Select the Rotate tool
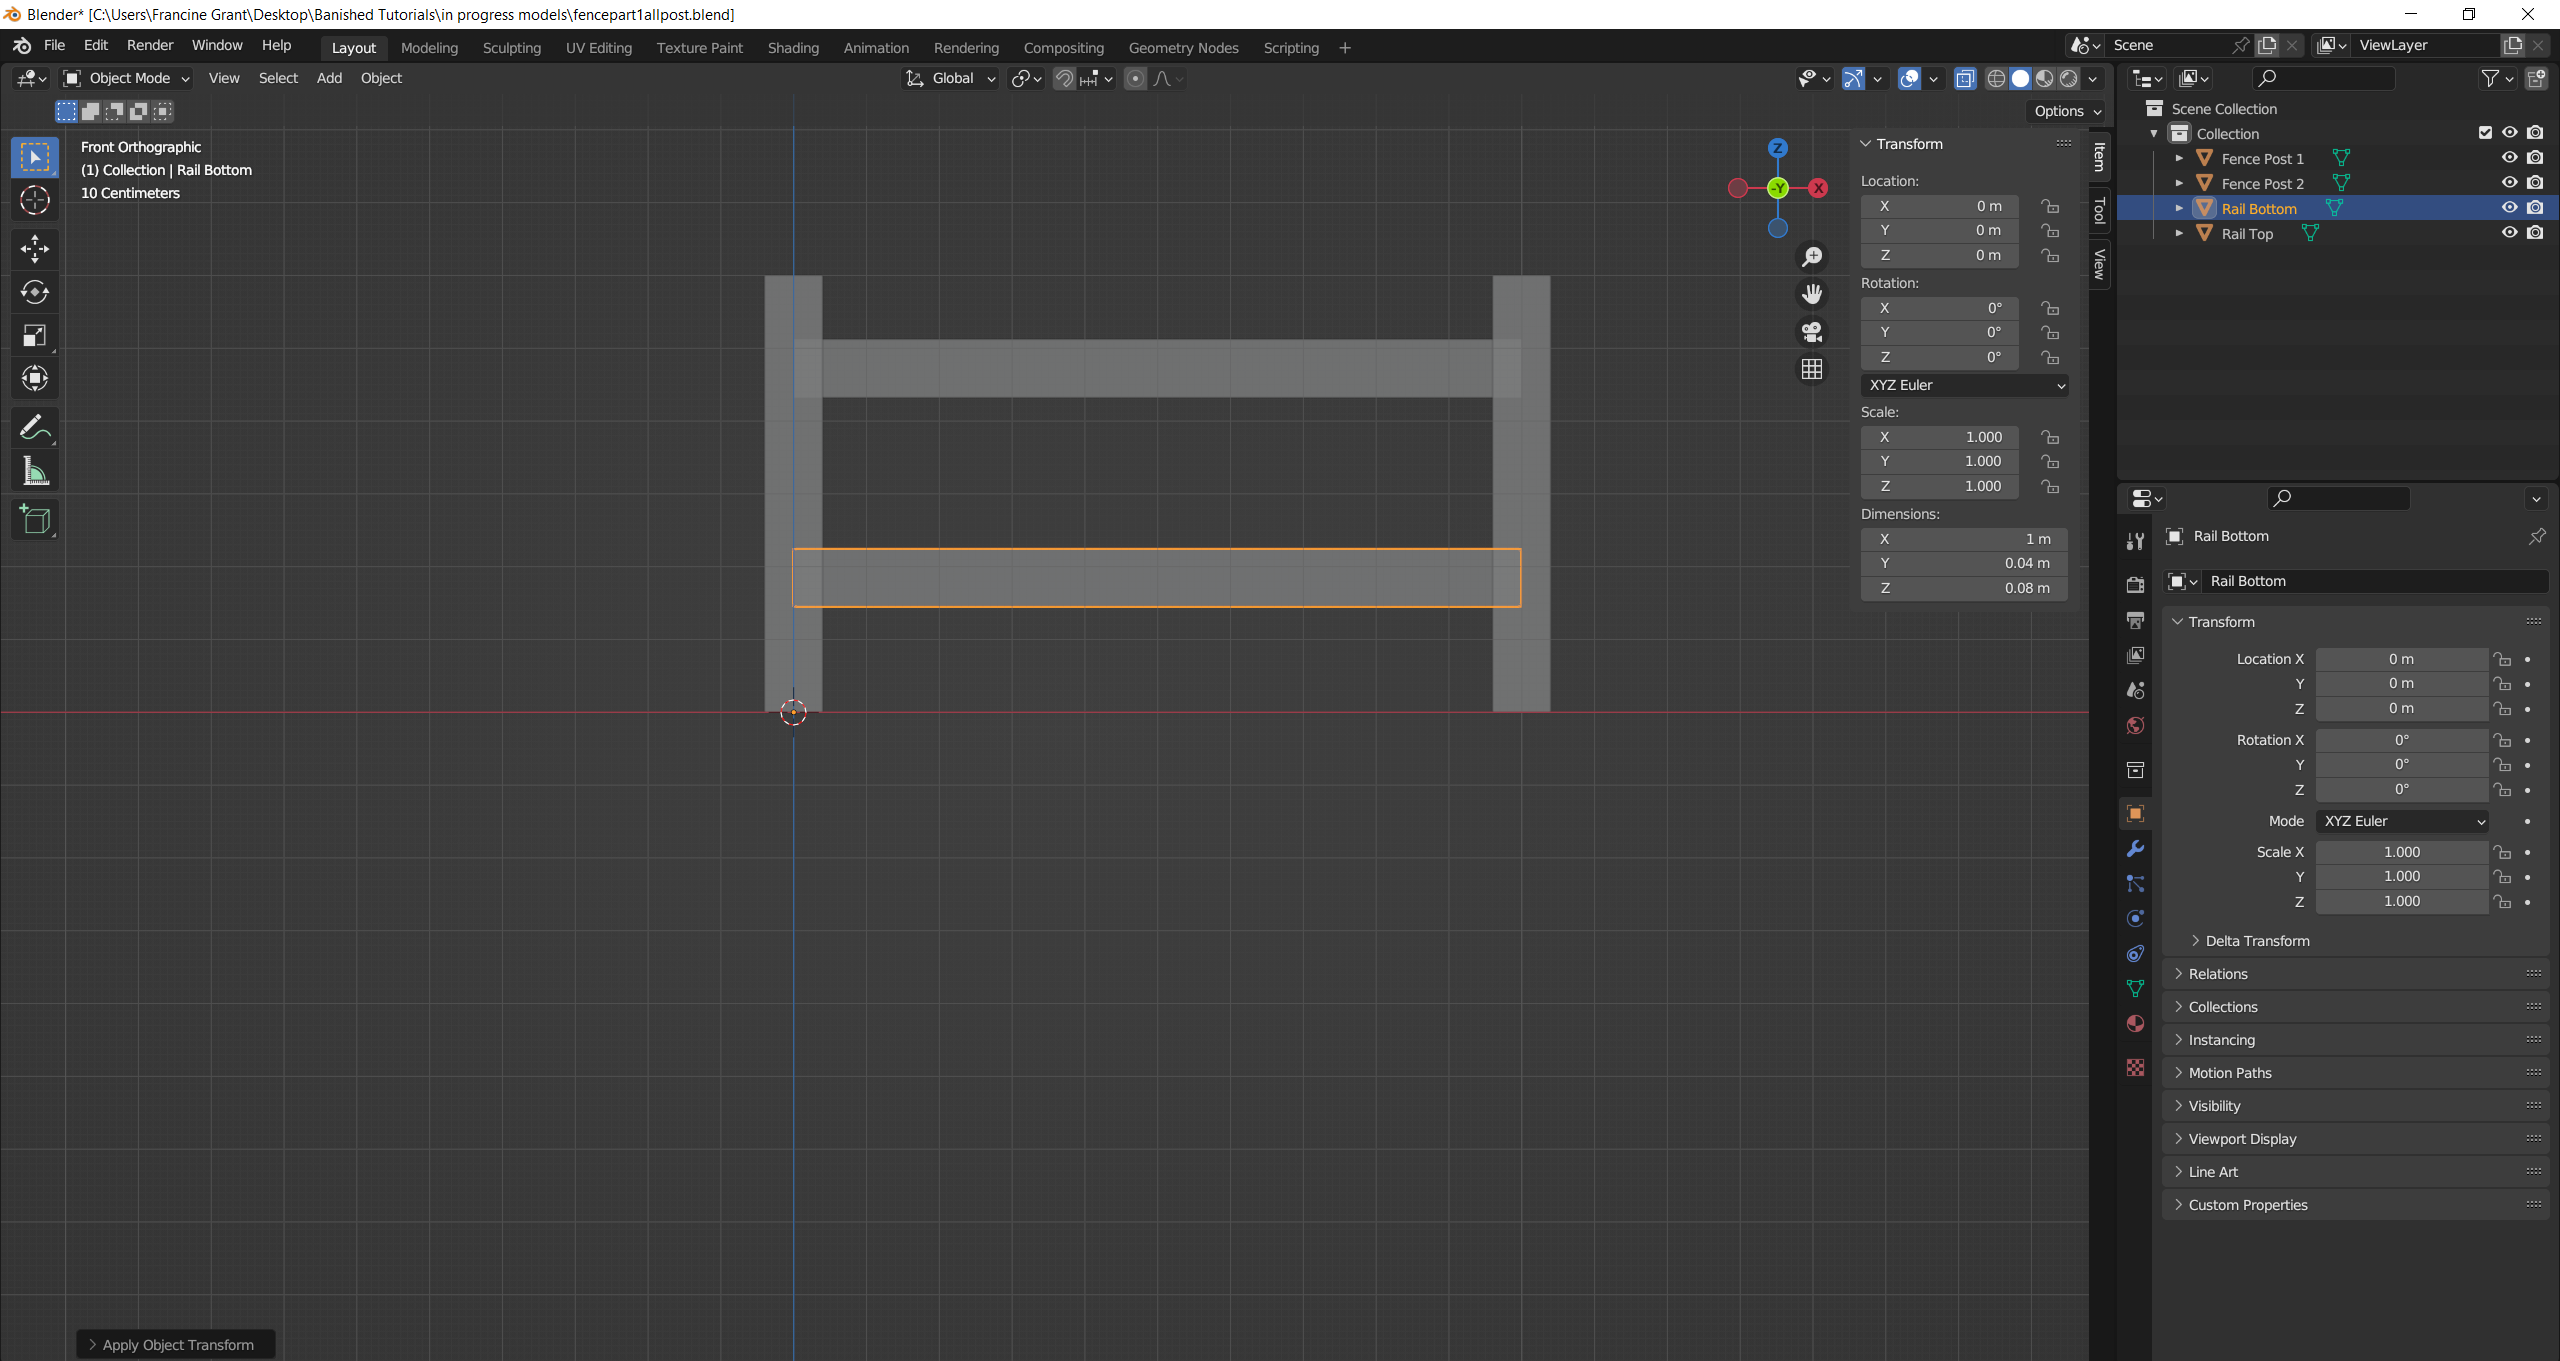The height and width of the screenshot is (1361, 2560). coord(35,292)
